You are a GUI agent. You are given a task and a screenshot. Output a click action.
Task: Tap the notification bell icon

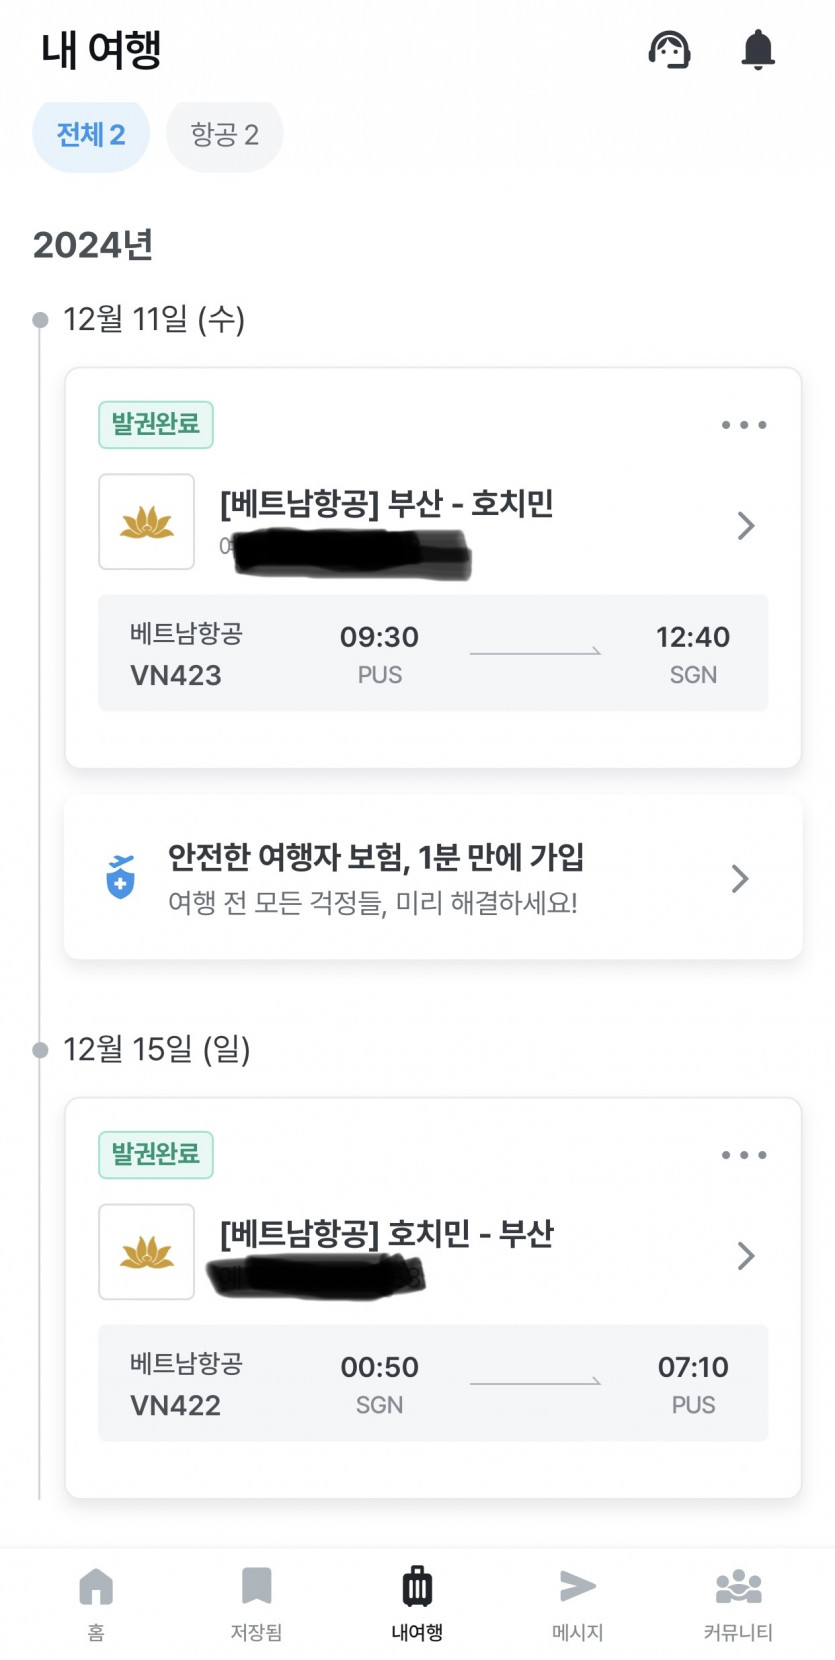point(758,49)
